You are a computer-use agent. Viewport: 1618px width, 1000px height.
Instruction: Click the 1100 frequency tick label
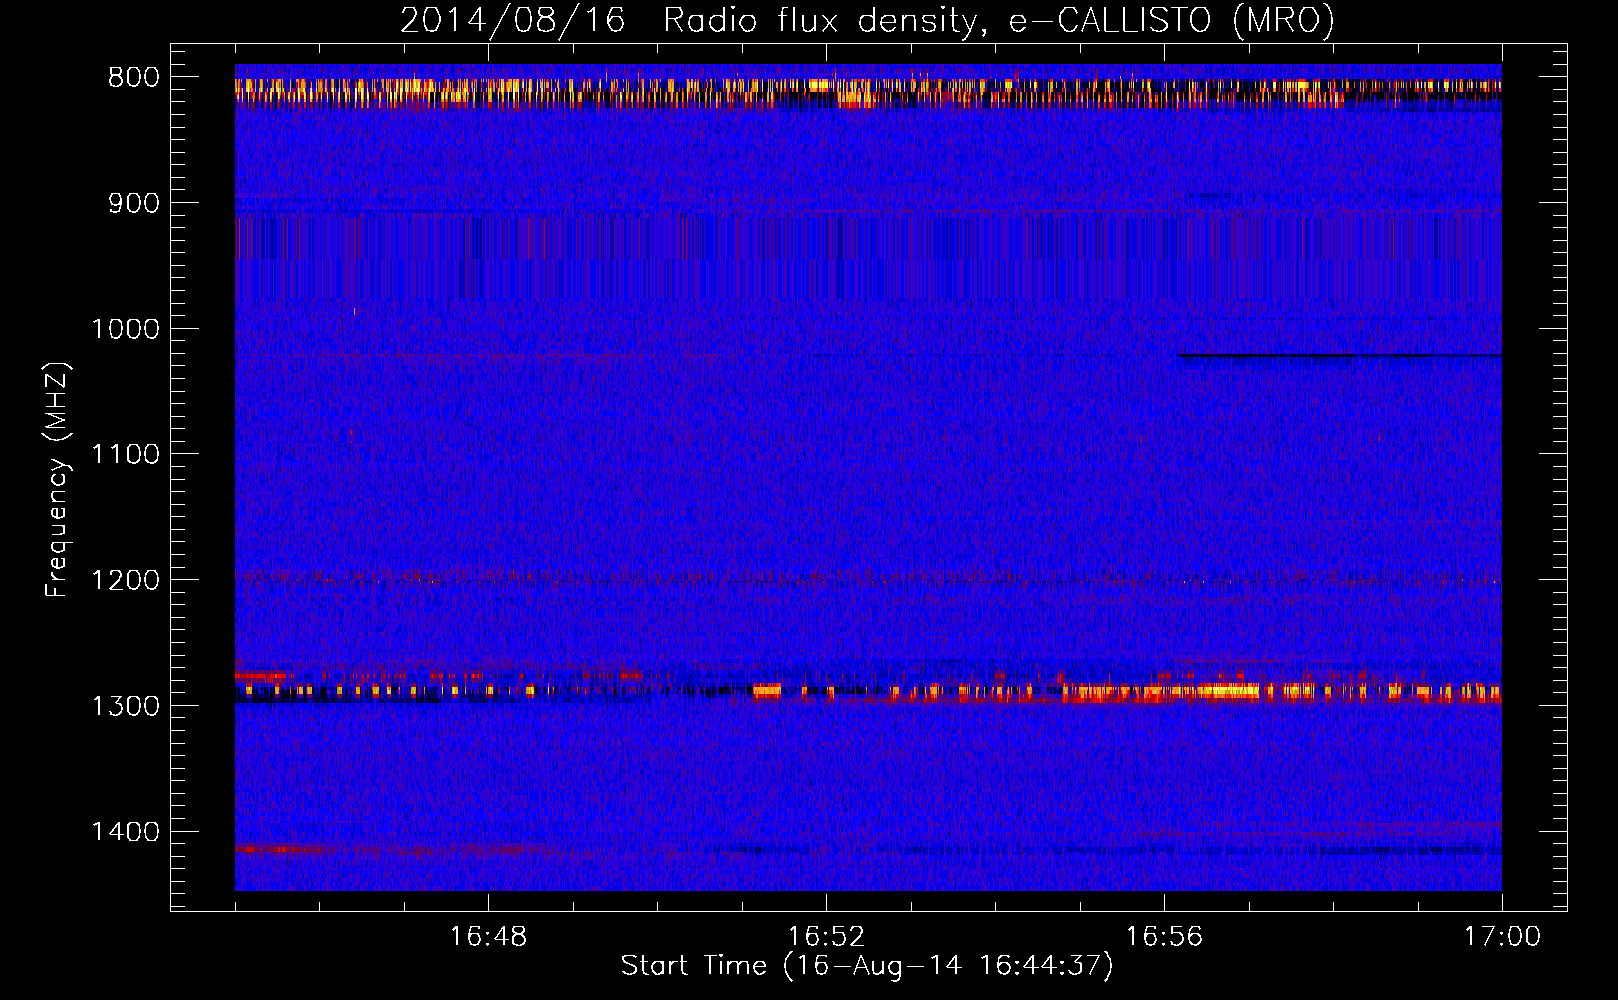[126, 455]
